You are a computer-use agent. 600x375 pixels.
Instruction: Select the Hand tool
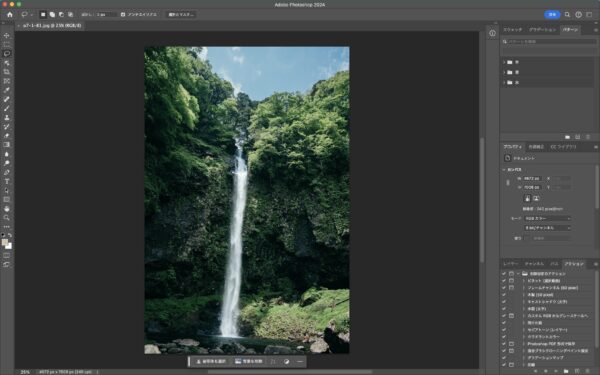point(7,209)
